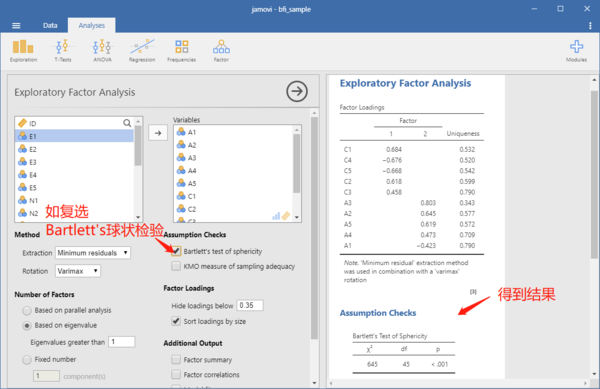
Task: Move selected variable with arrow button
Action: tap(158, 133)
